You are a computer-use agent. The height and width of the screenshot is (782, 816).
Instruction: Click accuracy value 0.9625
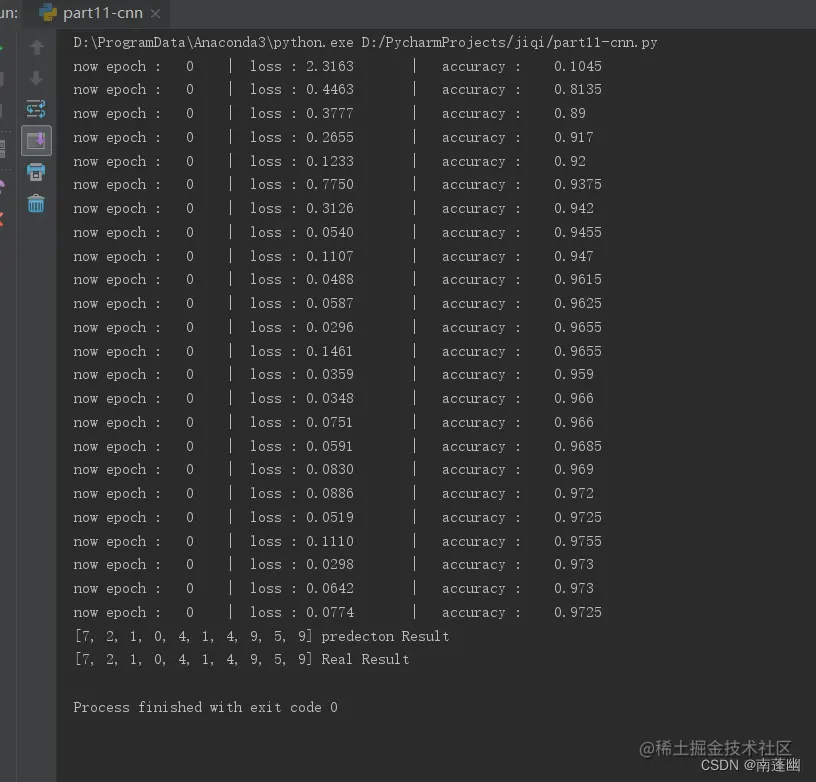pyautogui.click(x=578, y=303)
